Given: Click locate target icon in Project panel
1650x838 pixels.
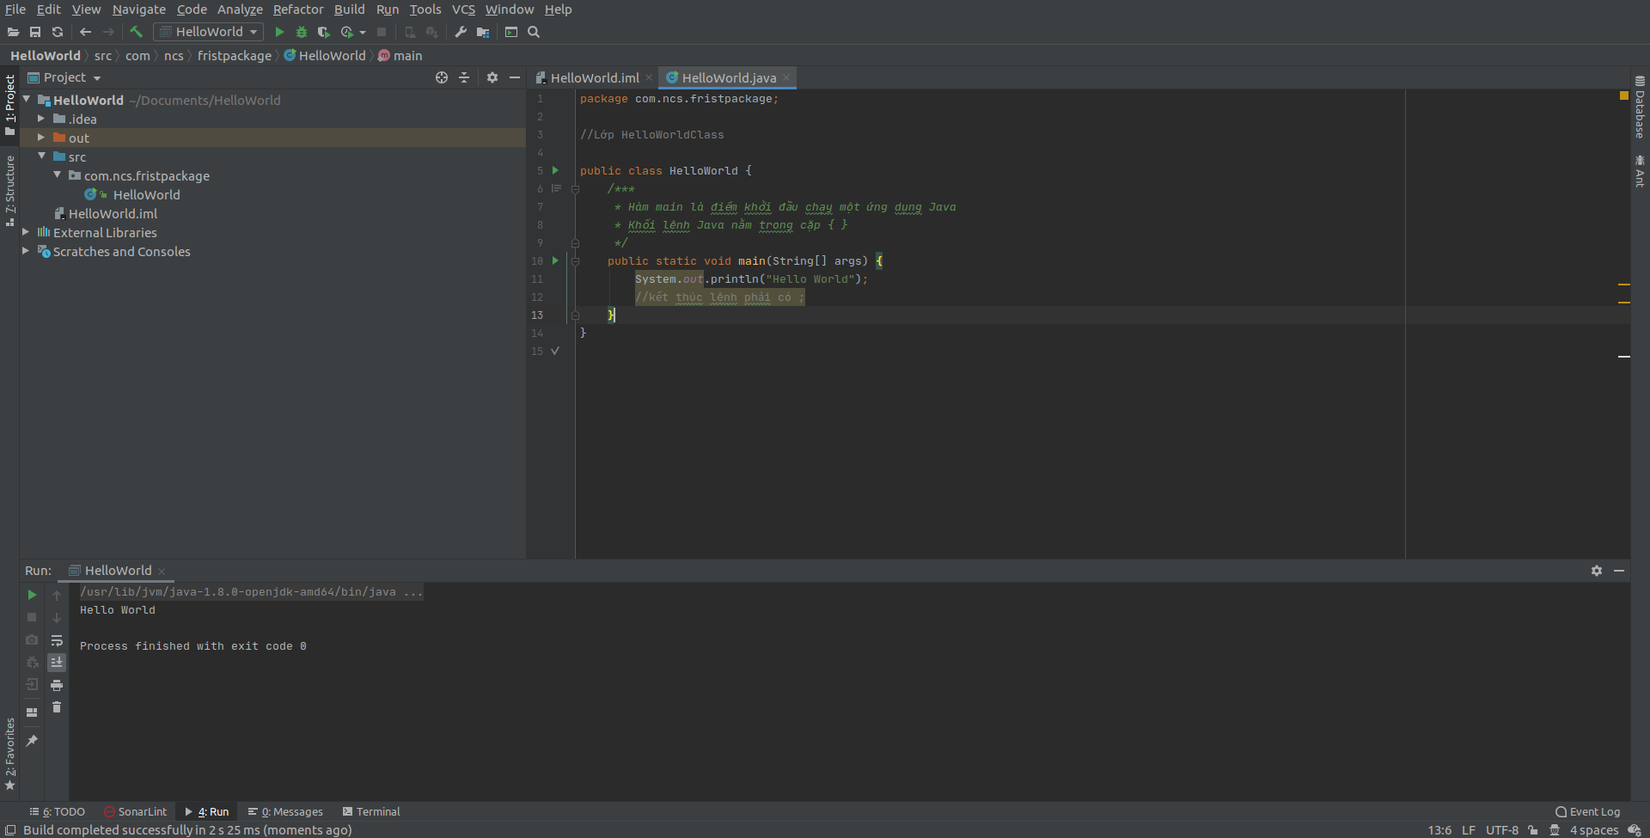Looking at the screenshot, I should (x=441, y=77).
